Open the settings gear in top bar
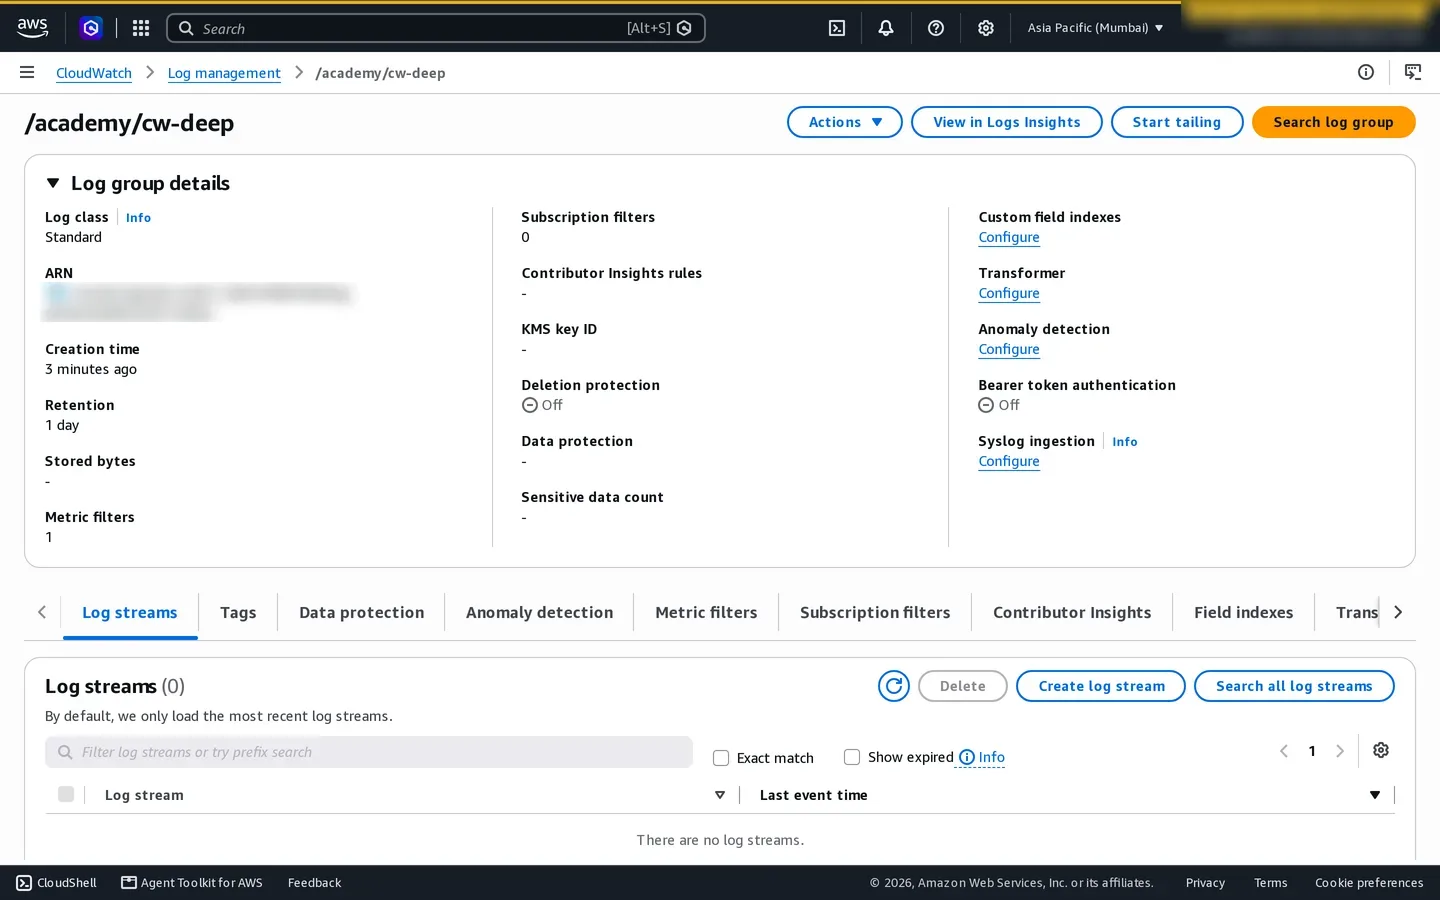 pos(986,28)
